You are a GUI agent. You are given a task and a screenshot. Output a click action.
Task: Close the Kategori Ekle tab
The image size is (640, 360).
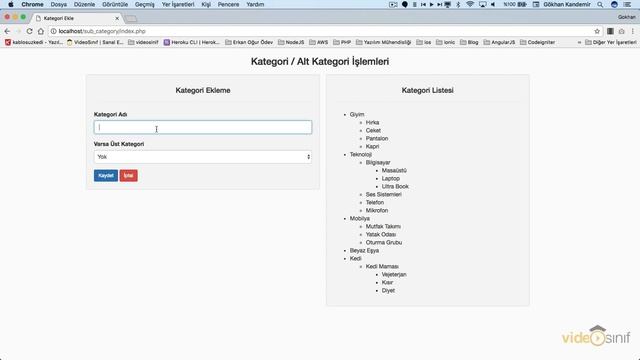(x=117, y=18)
